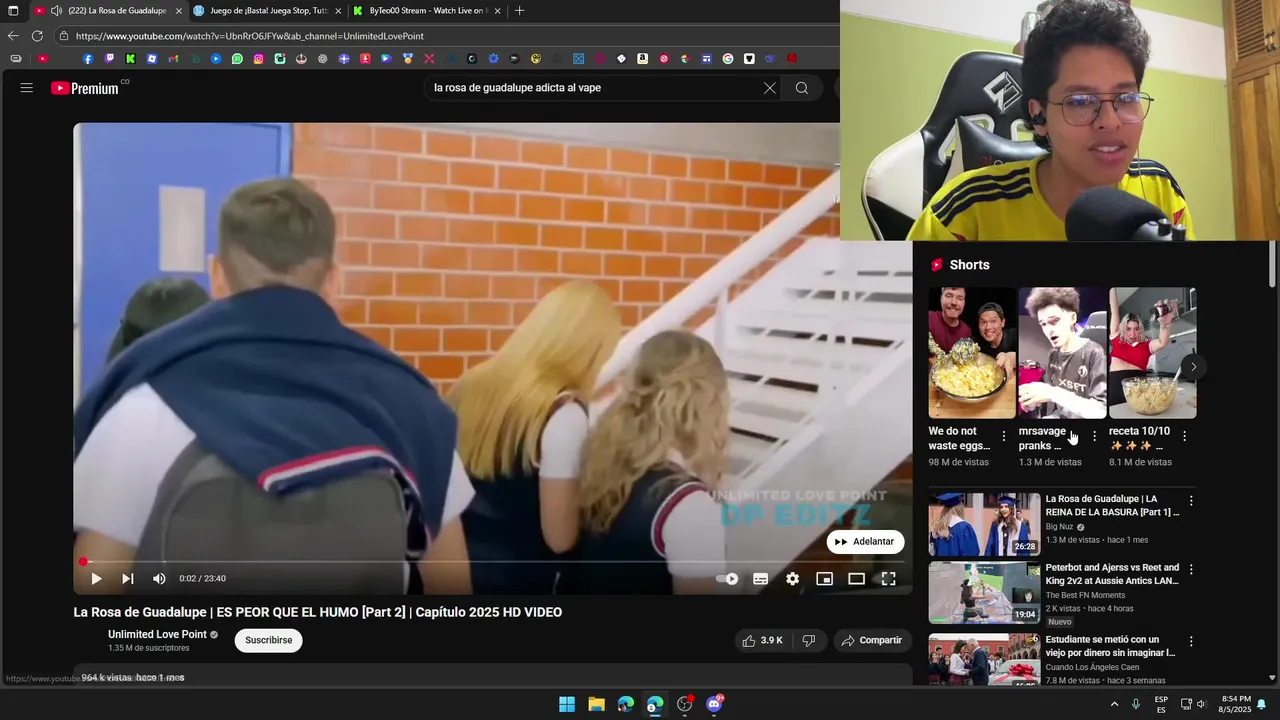This screenshot has width=1280, height=720.
Task: Open the Unlimited Love Point channel link
Action: 157,634
